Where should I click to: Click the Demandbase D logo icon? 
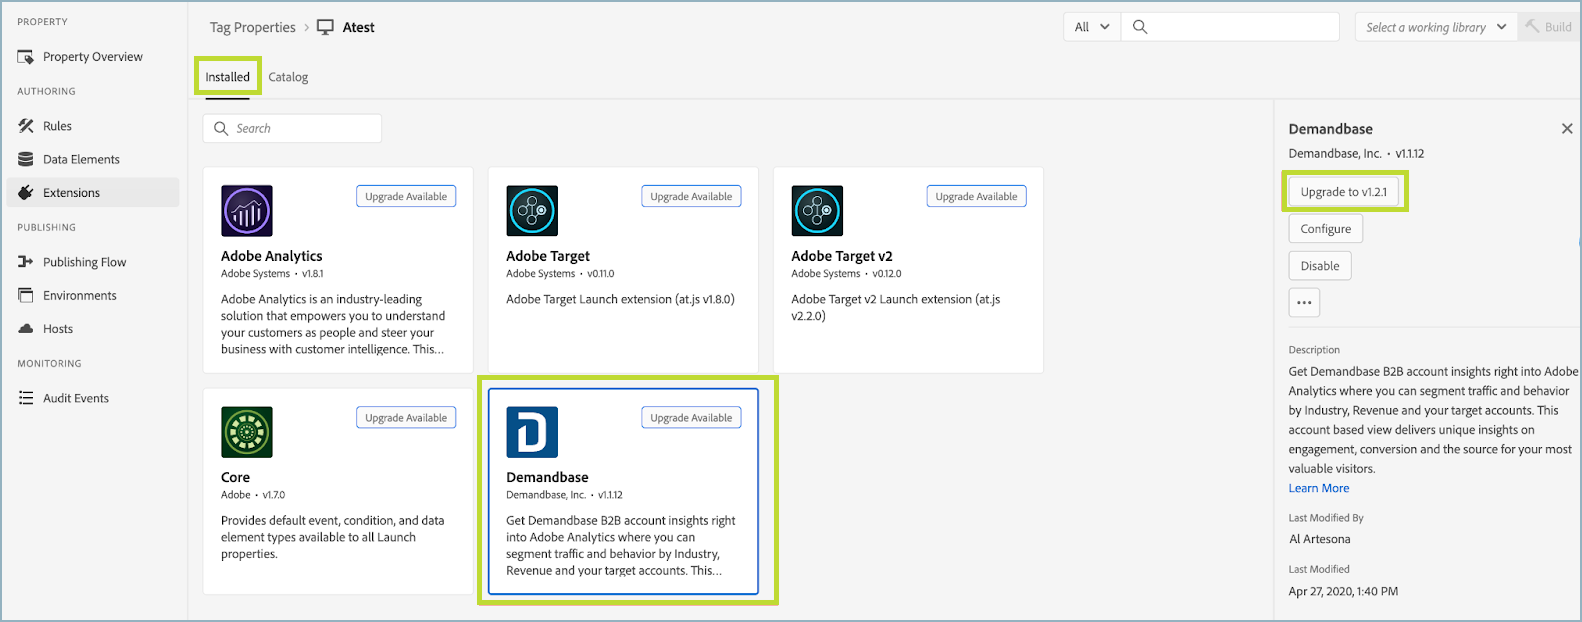coord(532,432)
